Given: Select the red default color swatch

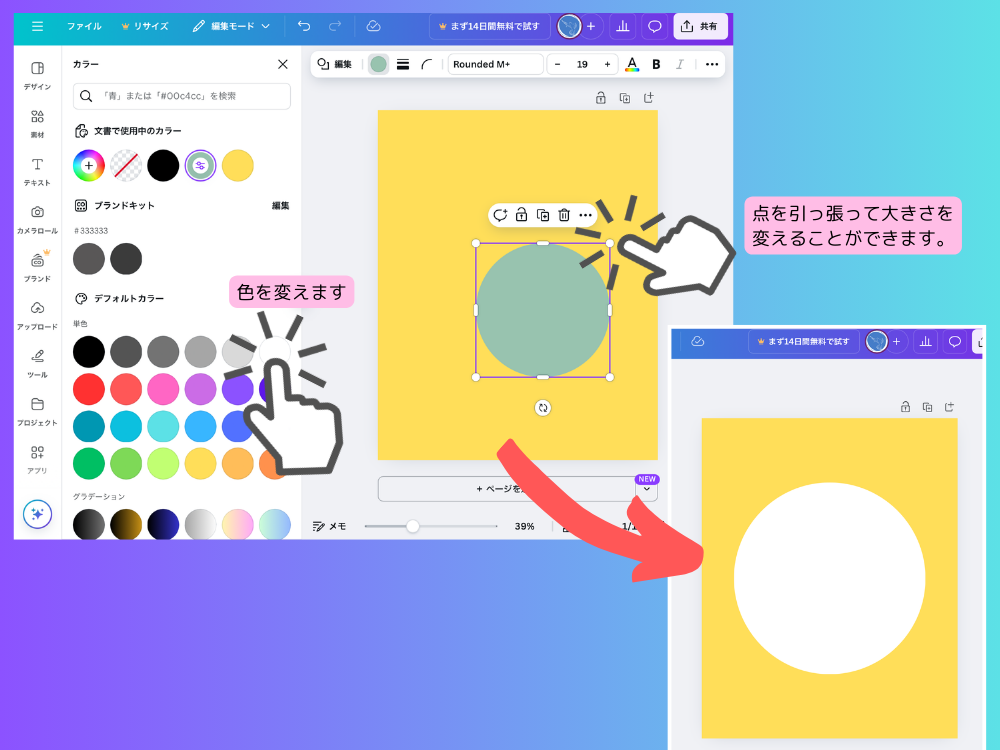Looking at the screenshot, I should [x=89, y=388].
